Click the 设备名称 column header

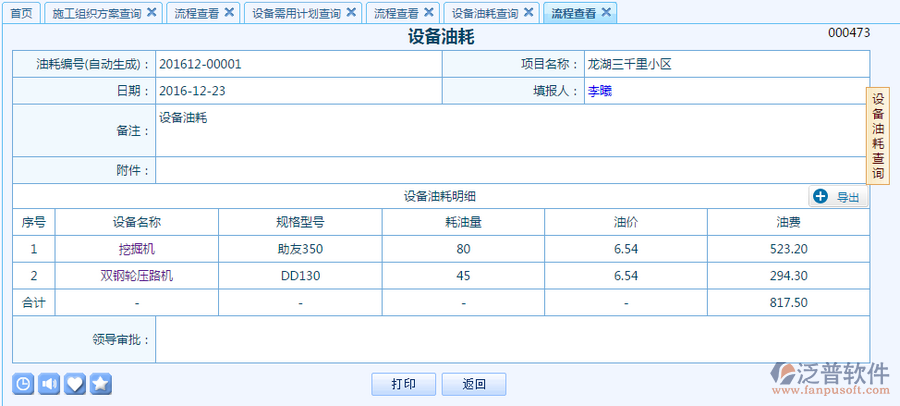click(x=137, y=222)
